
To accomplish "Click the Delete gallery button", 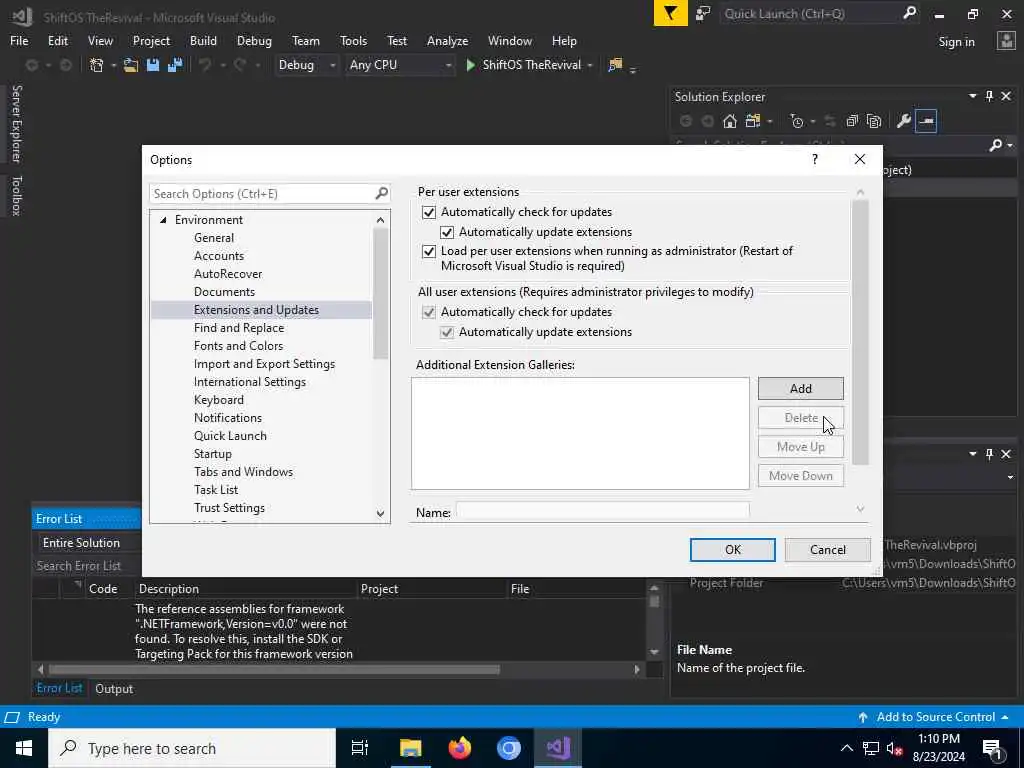I will coord(801,417).
